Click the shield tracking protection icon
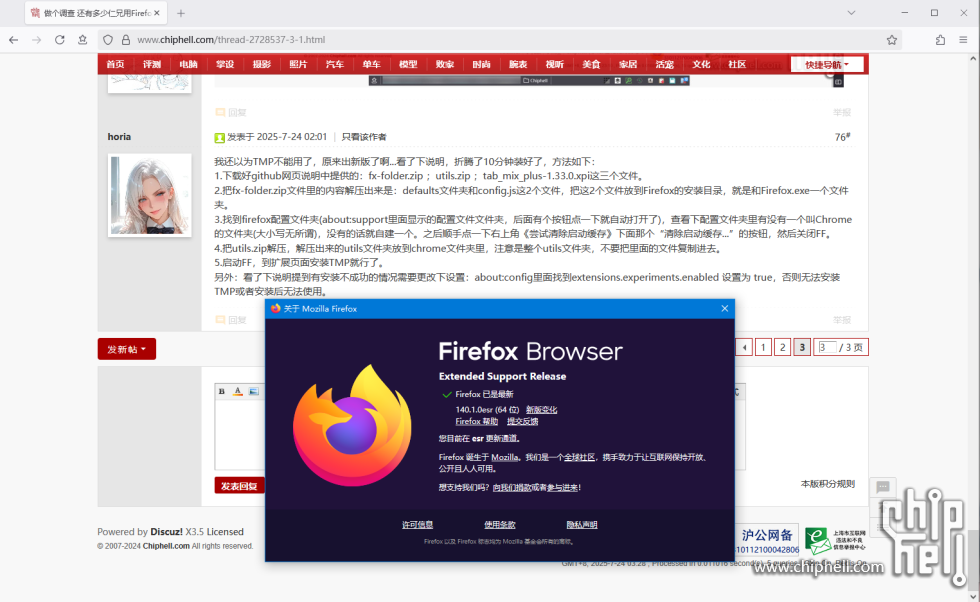Image resolution: width=980 pixels, height=602 pixels. [108, 39]
